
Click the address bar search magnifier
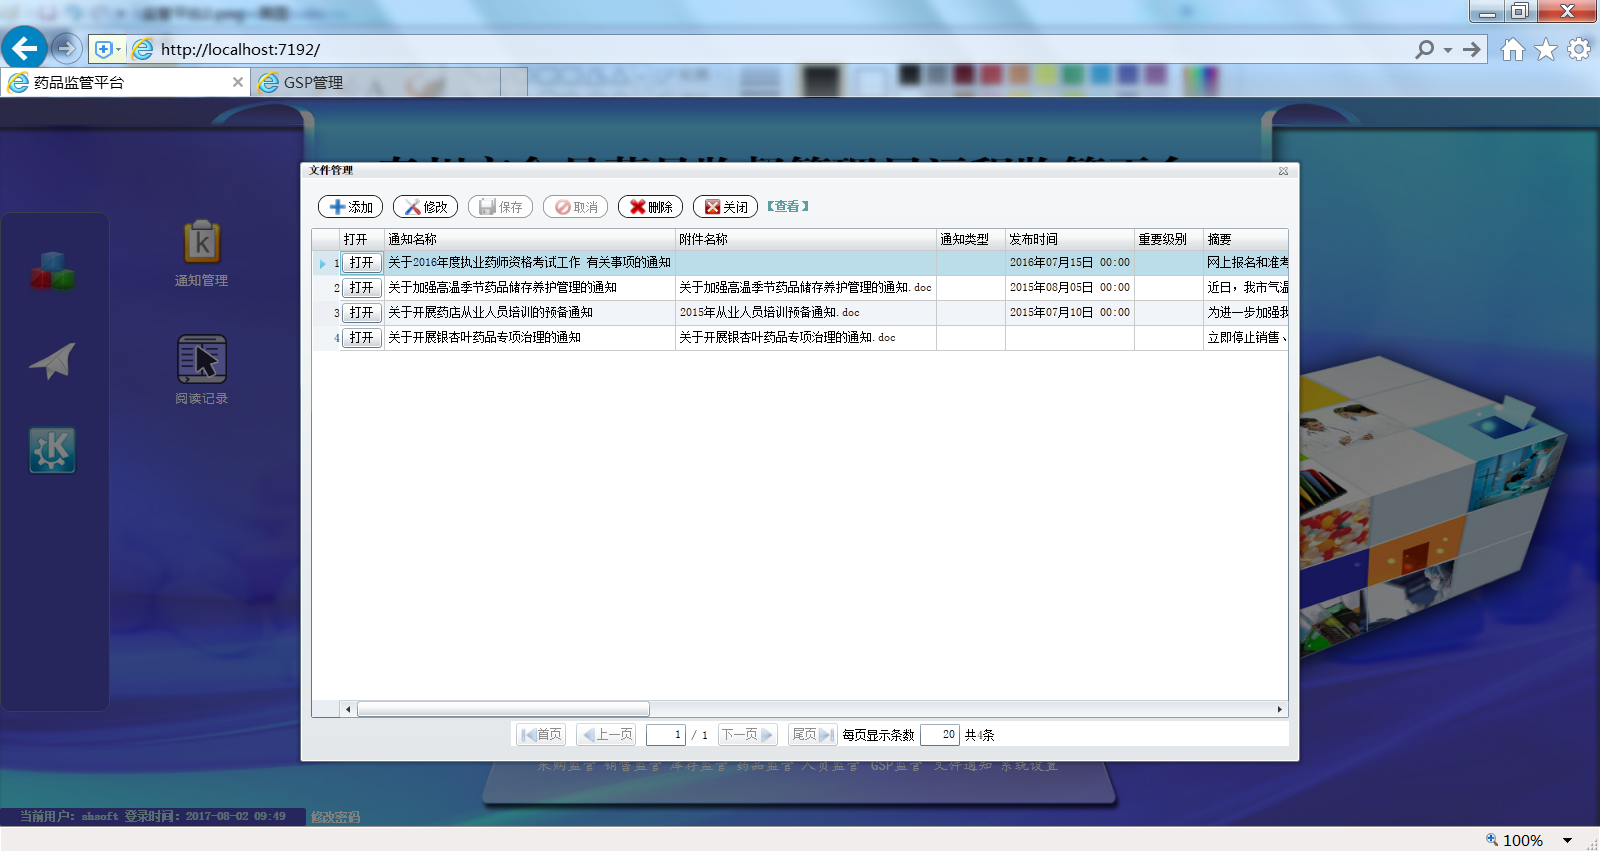(1425, 49)
